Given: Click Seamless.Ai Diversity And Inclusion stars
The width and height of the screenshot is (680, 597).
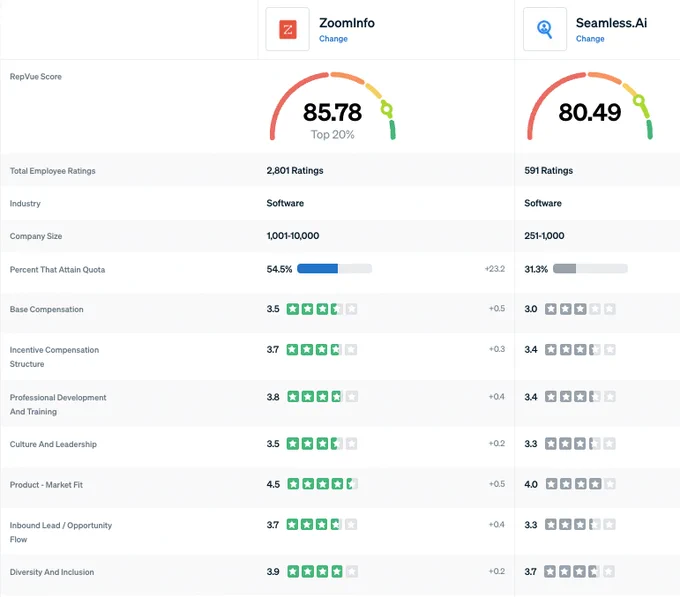Looking at the screenshot, I should point(579,571).
